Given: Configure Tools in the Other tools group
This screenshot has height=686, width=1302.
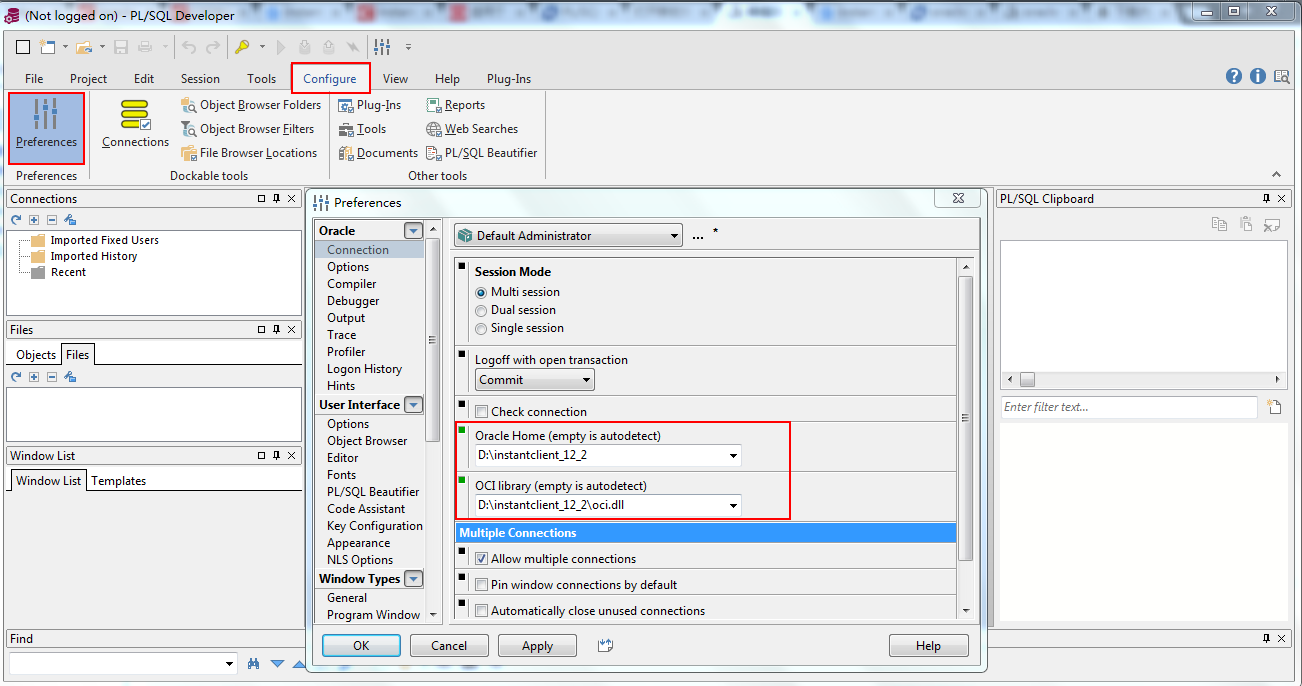Looking at the screenshot, I should point(362,129).
